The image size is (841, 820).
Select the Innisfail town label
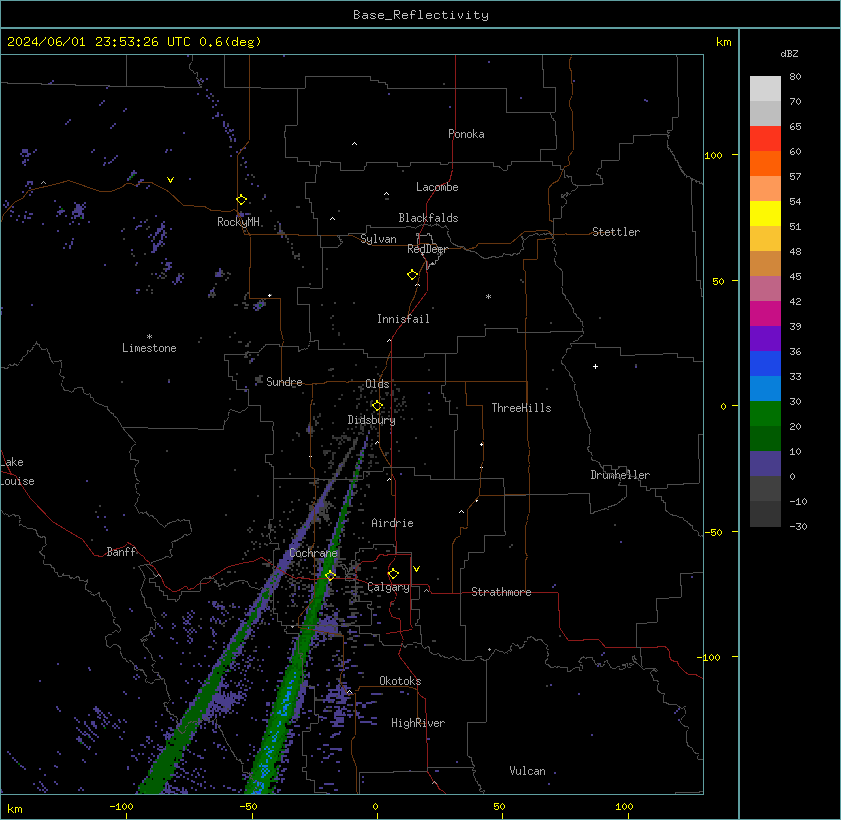tap(403, 319)
